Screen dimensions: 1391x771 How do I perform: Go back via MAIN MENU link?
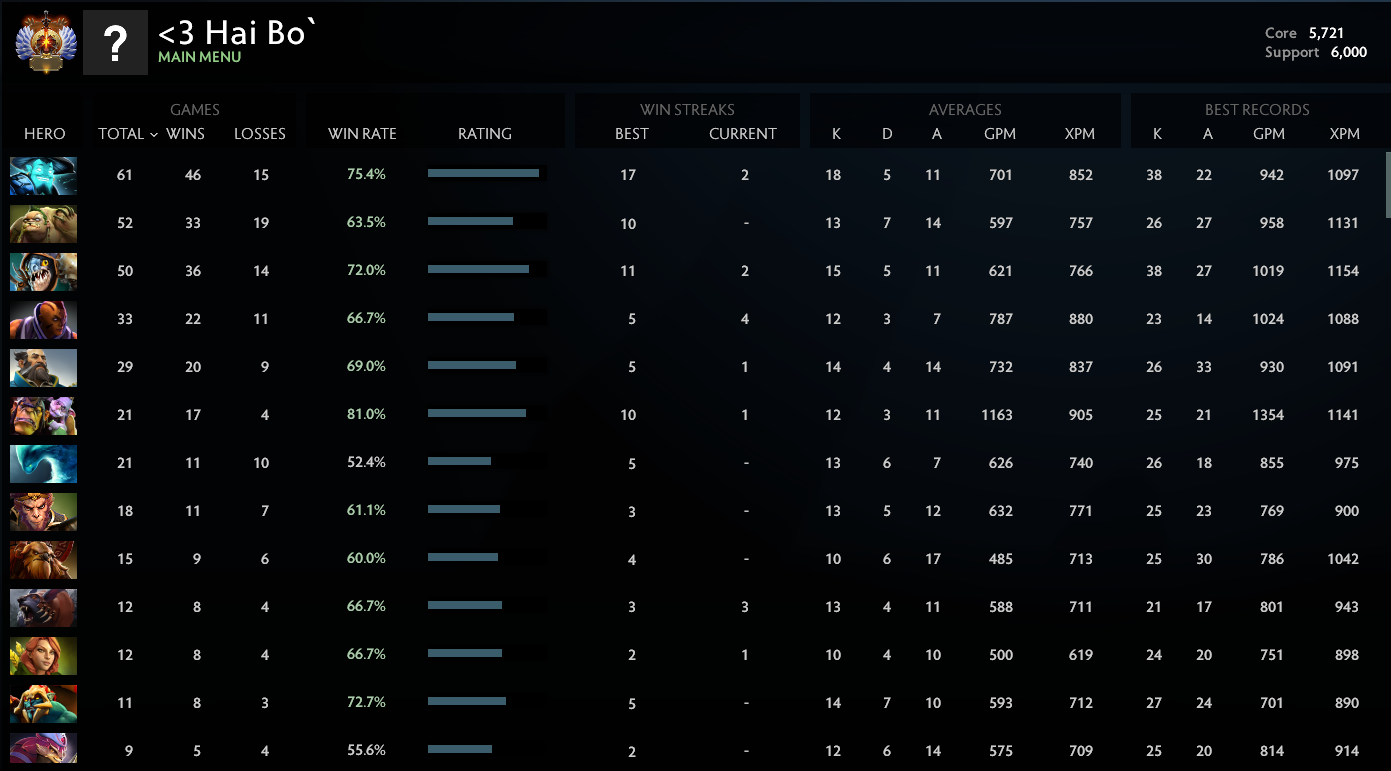tap(199, 58)
